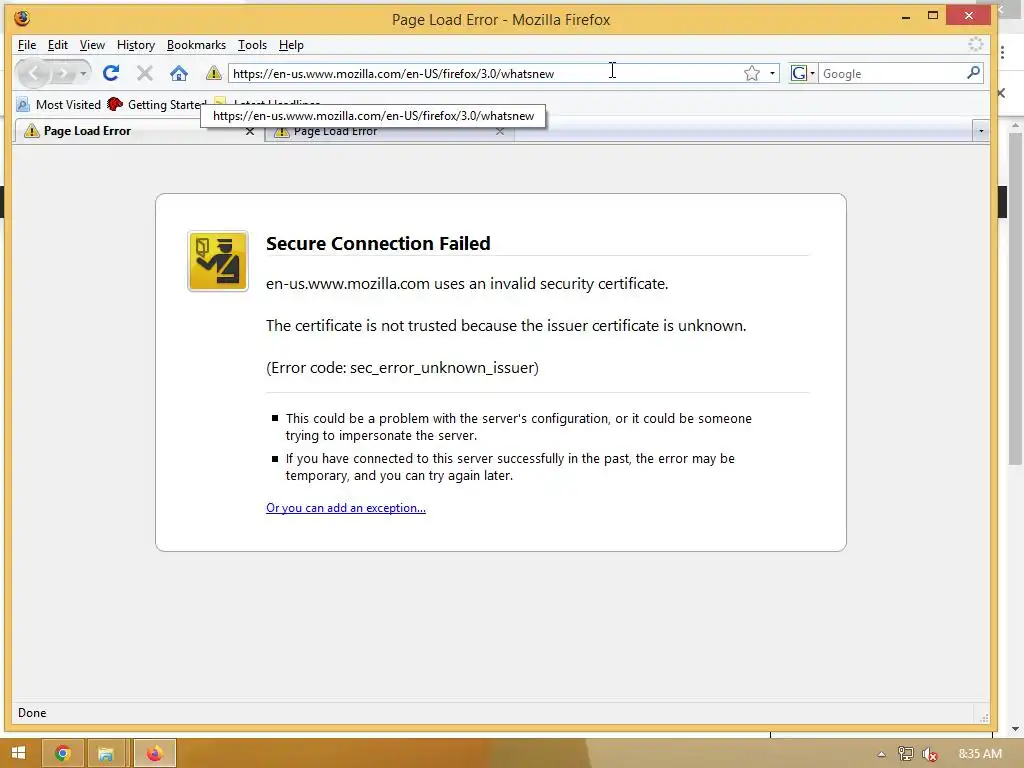Image resolution: width=1024 pixels, height=768 pixels.
Task: Click the Forward navigation arrow
Action: 63,73
